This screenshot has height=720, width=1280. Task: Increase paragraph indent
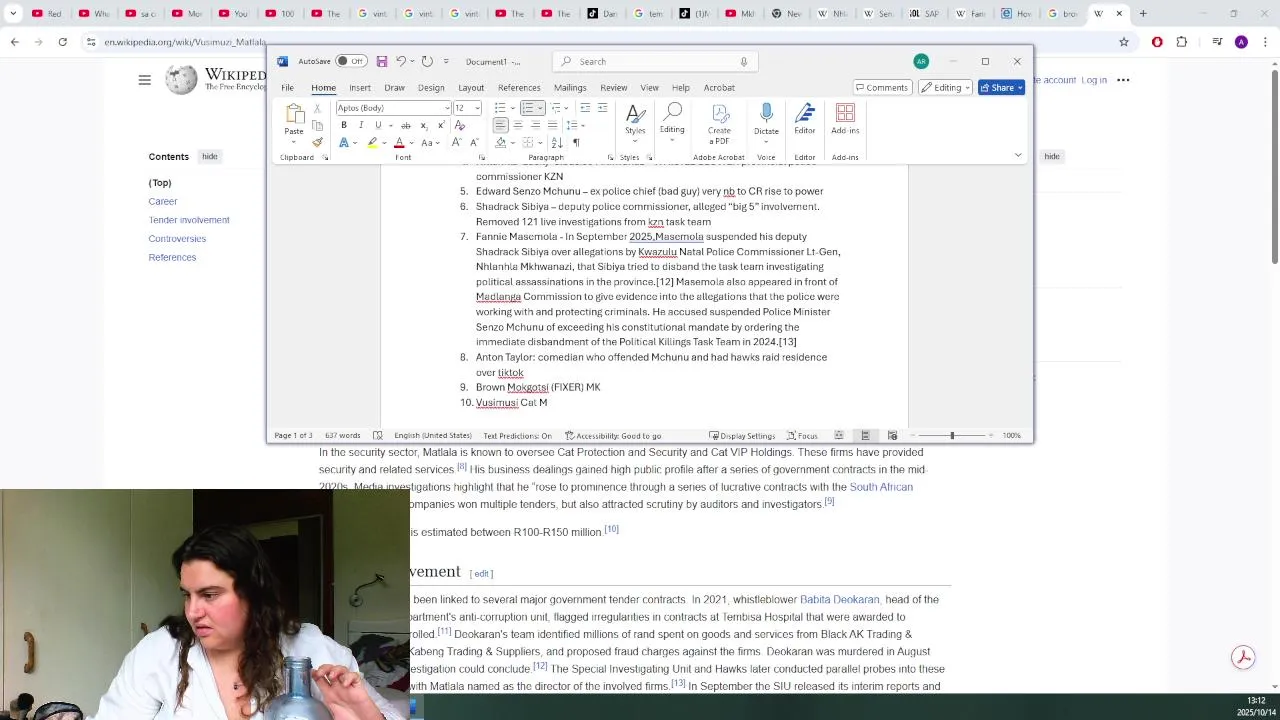[602, 108]
